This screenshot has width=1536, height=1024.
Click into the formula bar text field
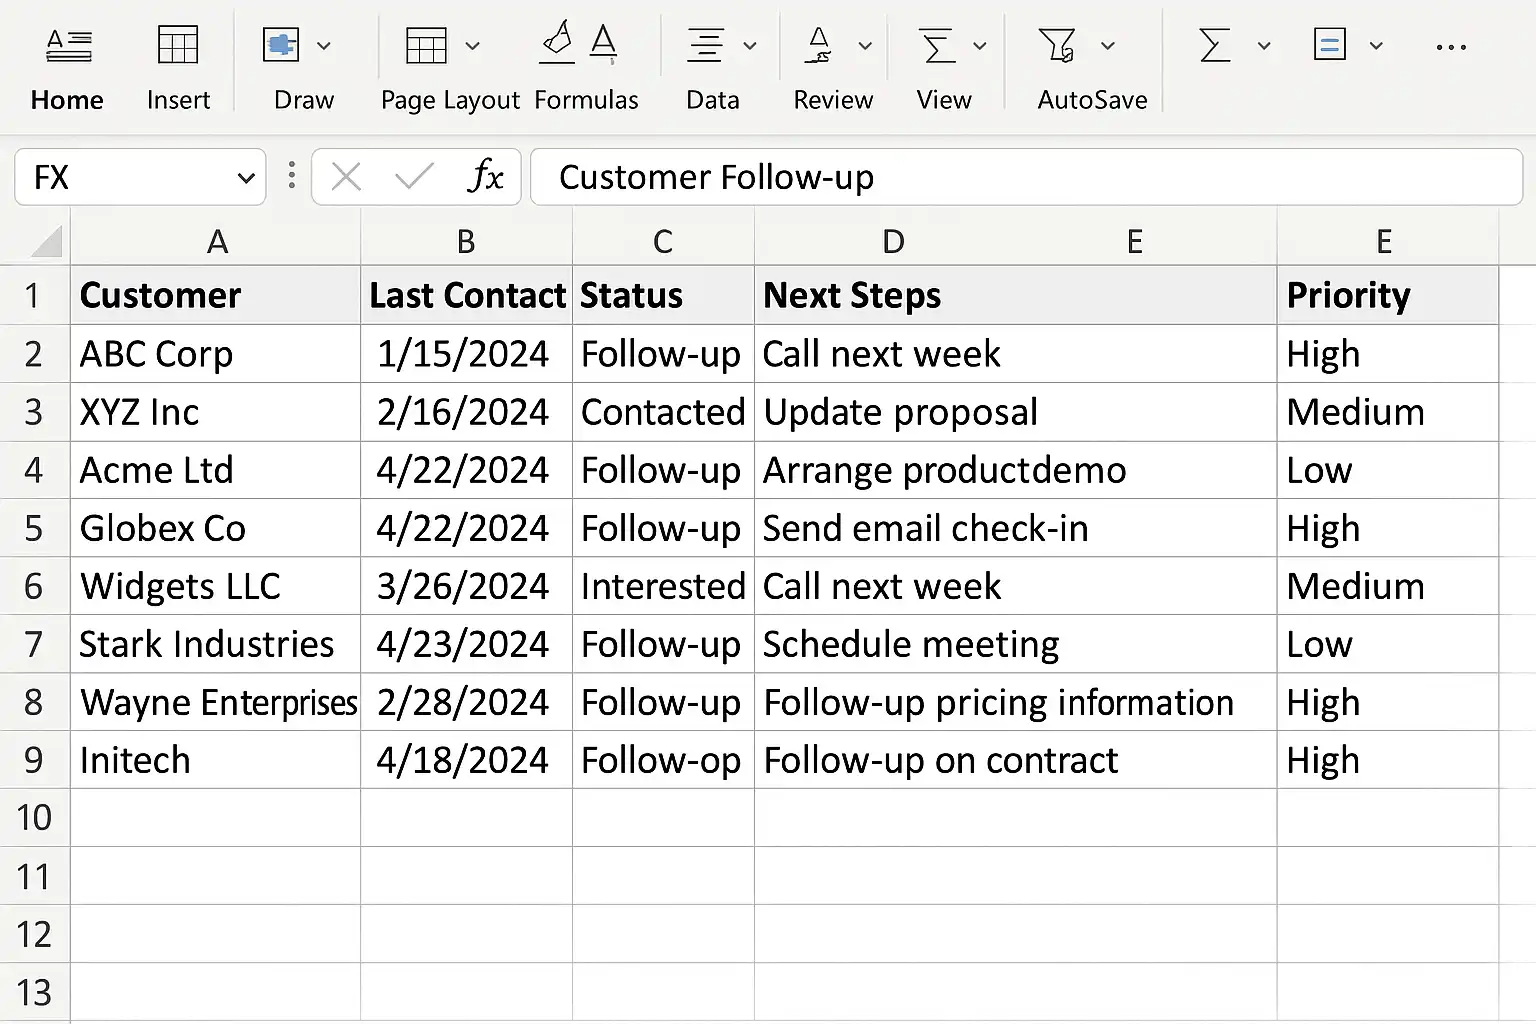point(1025,177)
